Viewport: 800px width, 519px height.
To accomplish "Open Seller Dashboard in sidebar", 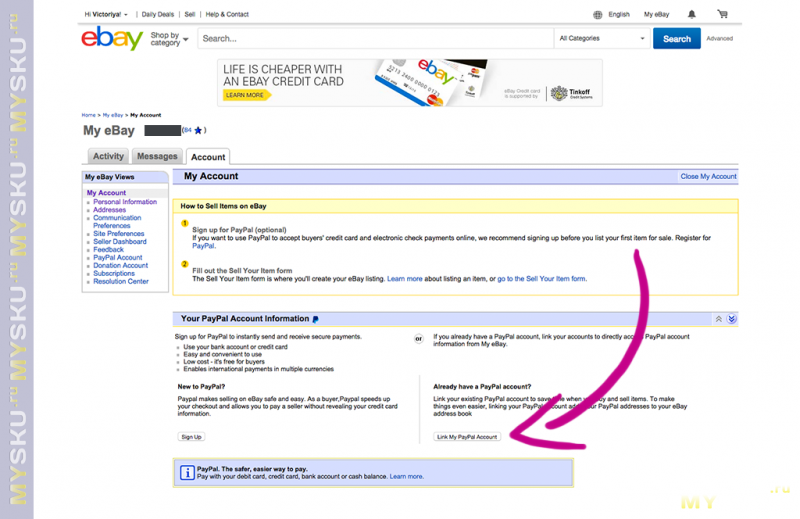I will pyautogui.click(x=119, y=241).
